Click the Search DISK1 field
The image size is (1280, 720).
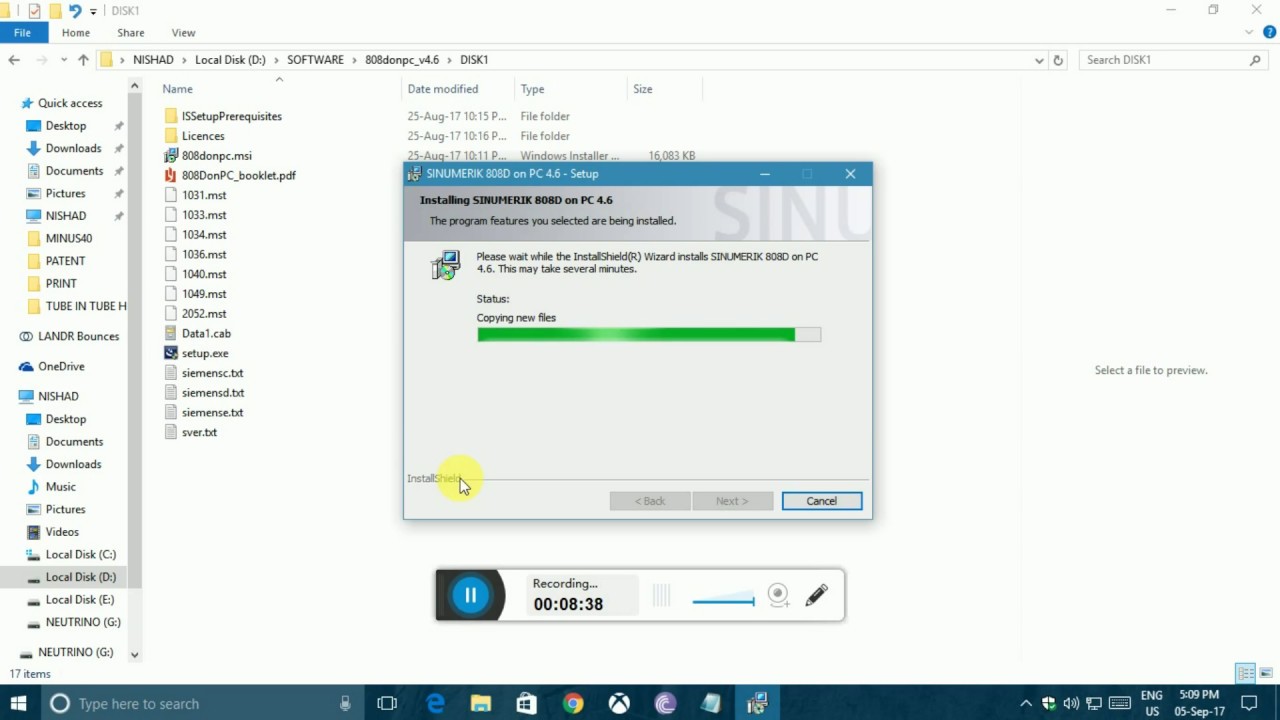(x=1174, y=60)
